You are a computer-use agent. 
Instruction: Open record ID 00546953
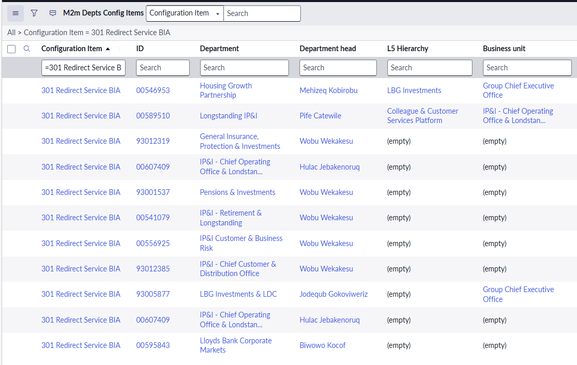153,91
